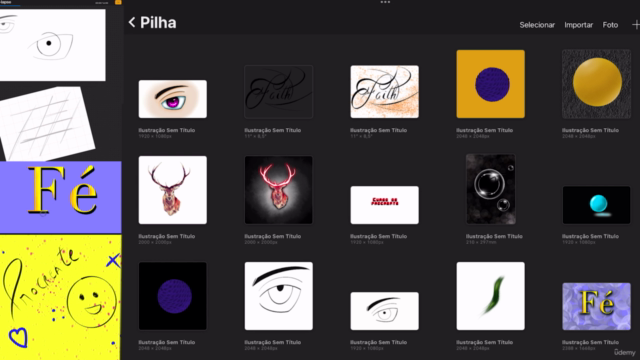Create new canvas with plus icon
640x360 pixels.
(x=636, y=25)
